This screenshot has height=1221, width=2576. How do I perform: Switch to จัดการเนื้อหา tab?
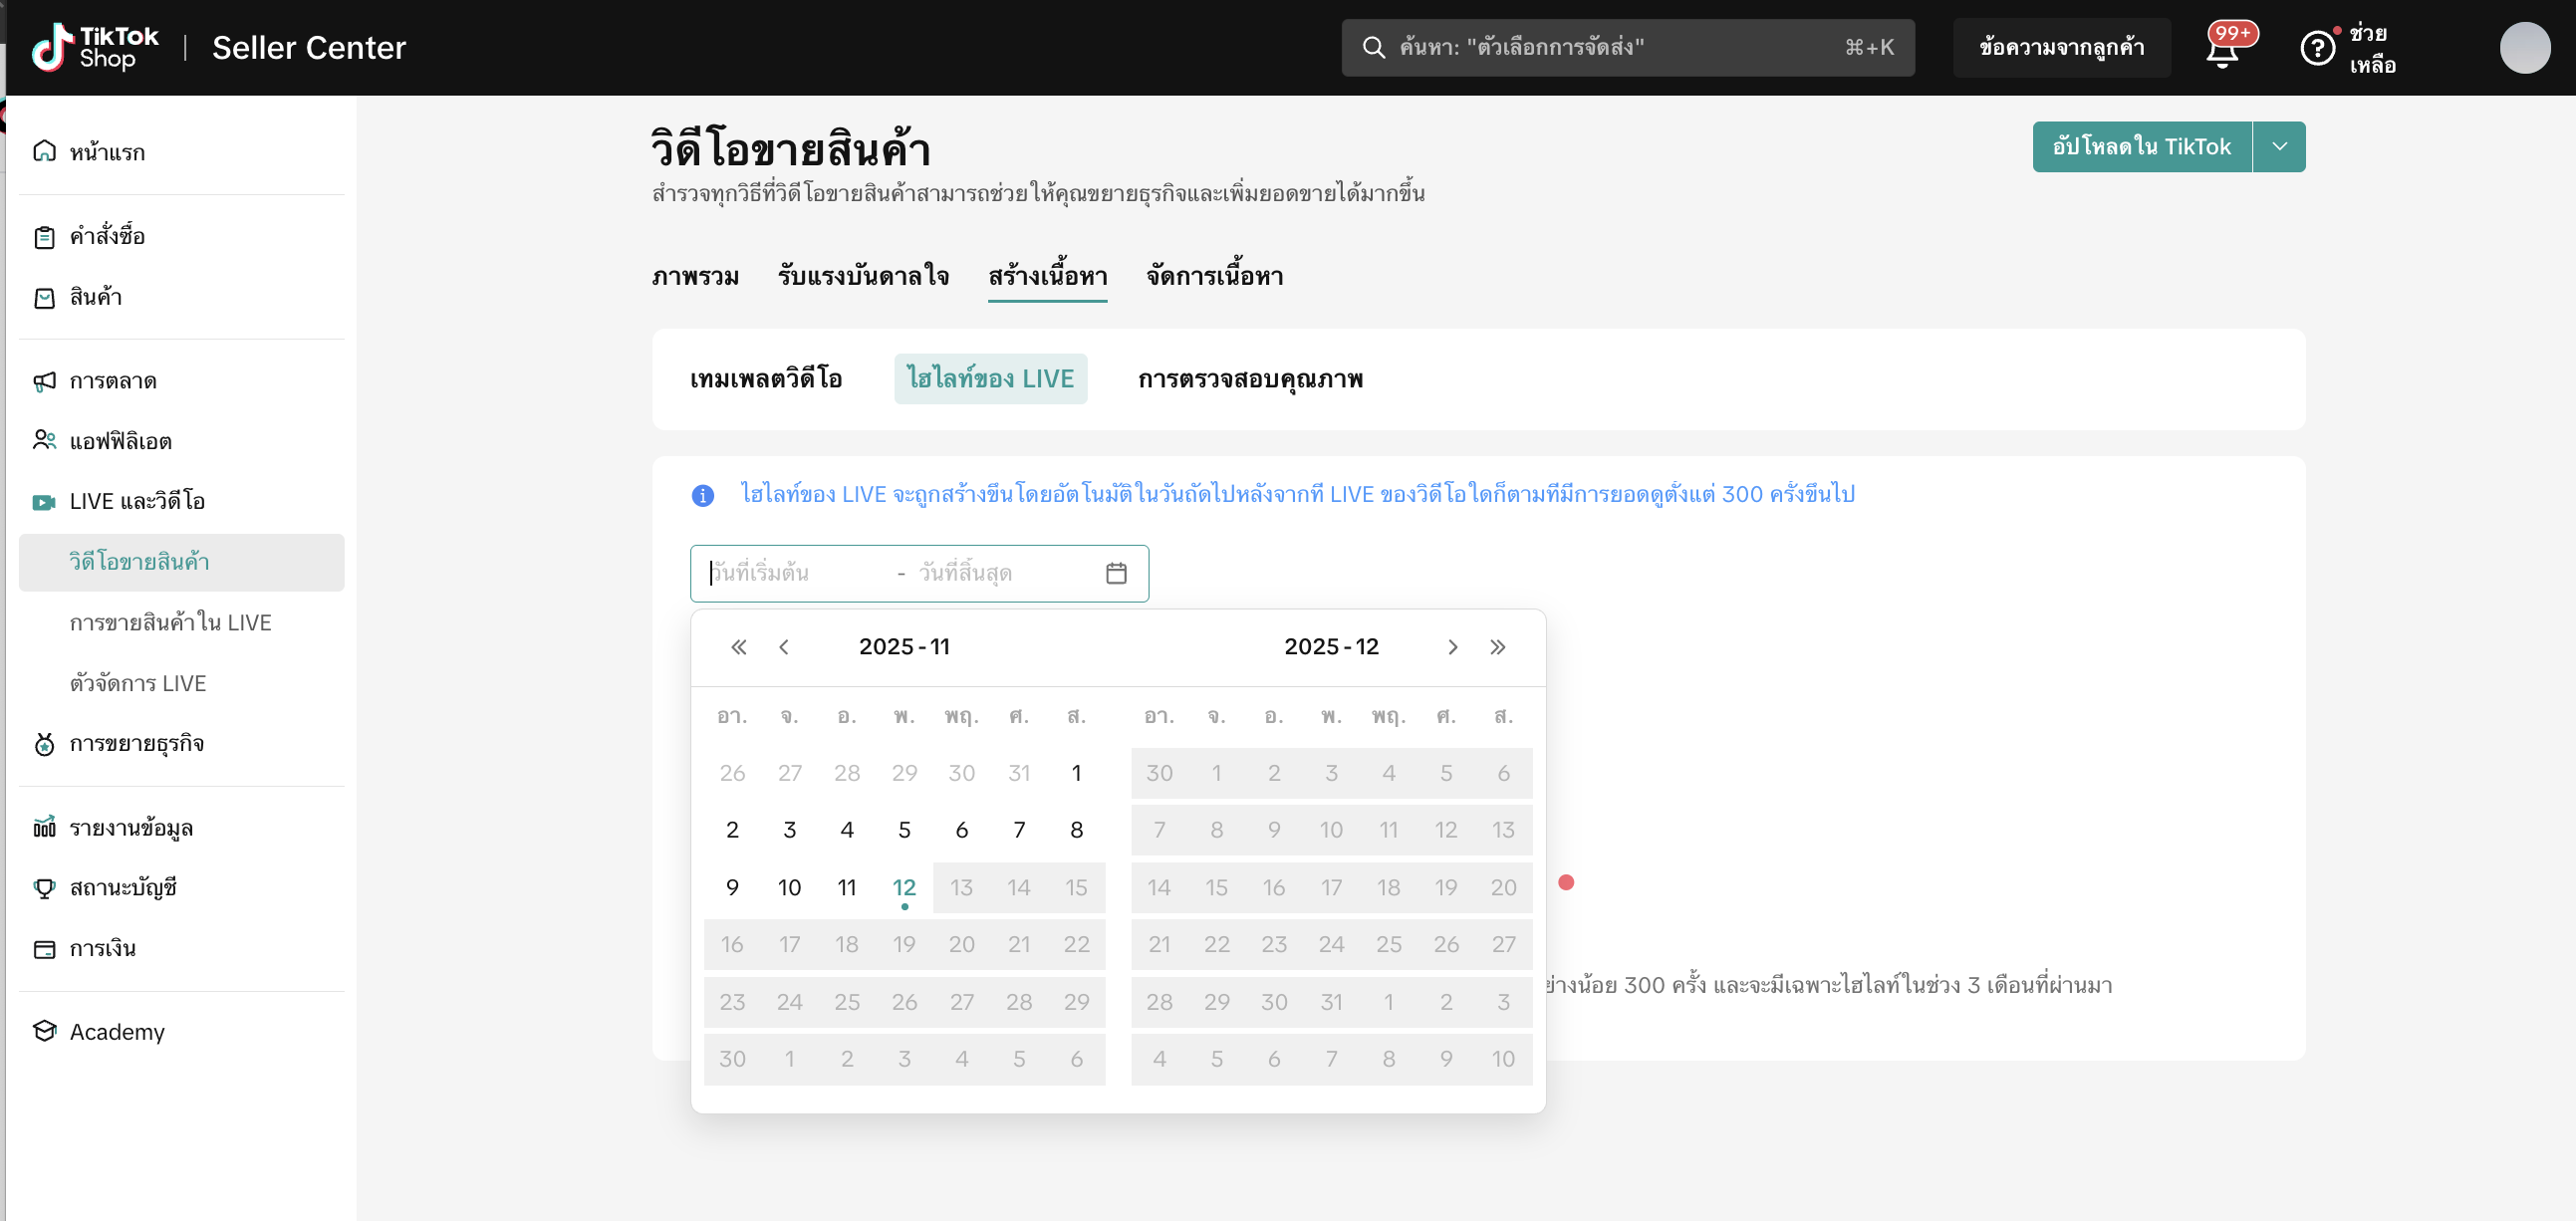point(1214,276)
